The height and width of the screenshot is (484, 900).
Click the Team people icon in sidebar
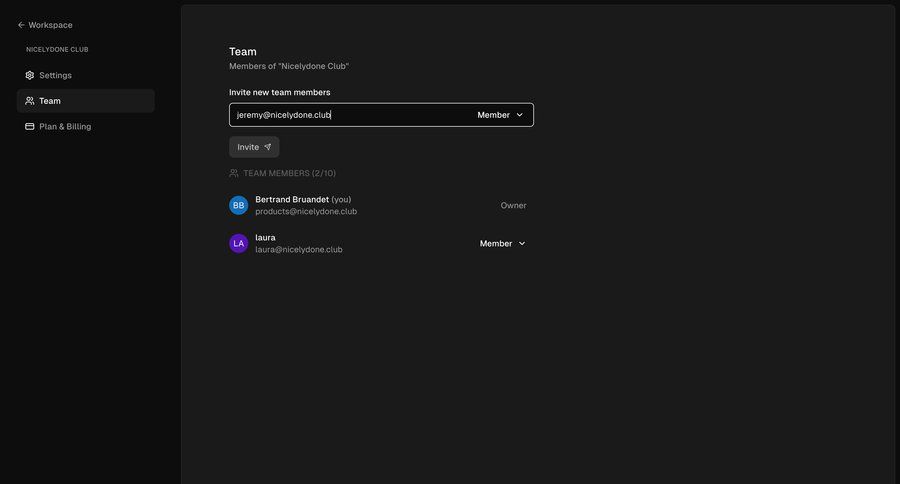30,101
